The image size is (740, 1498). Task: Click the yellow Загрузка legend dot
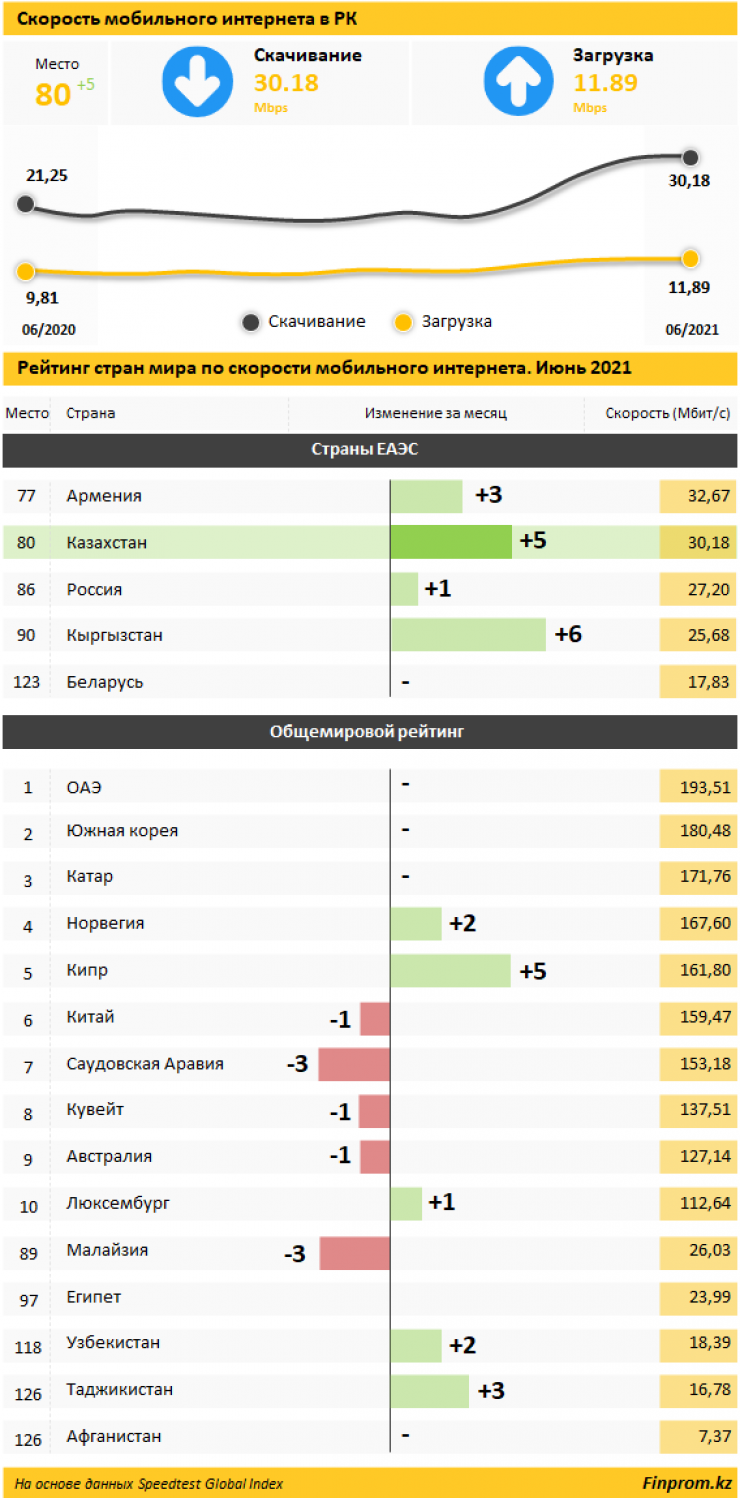tap(403, 322)
